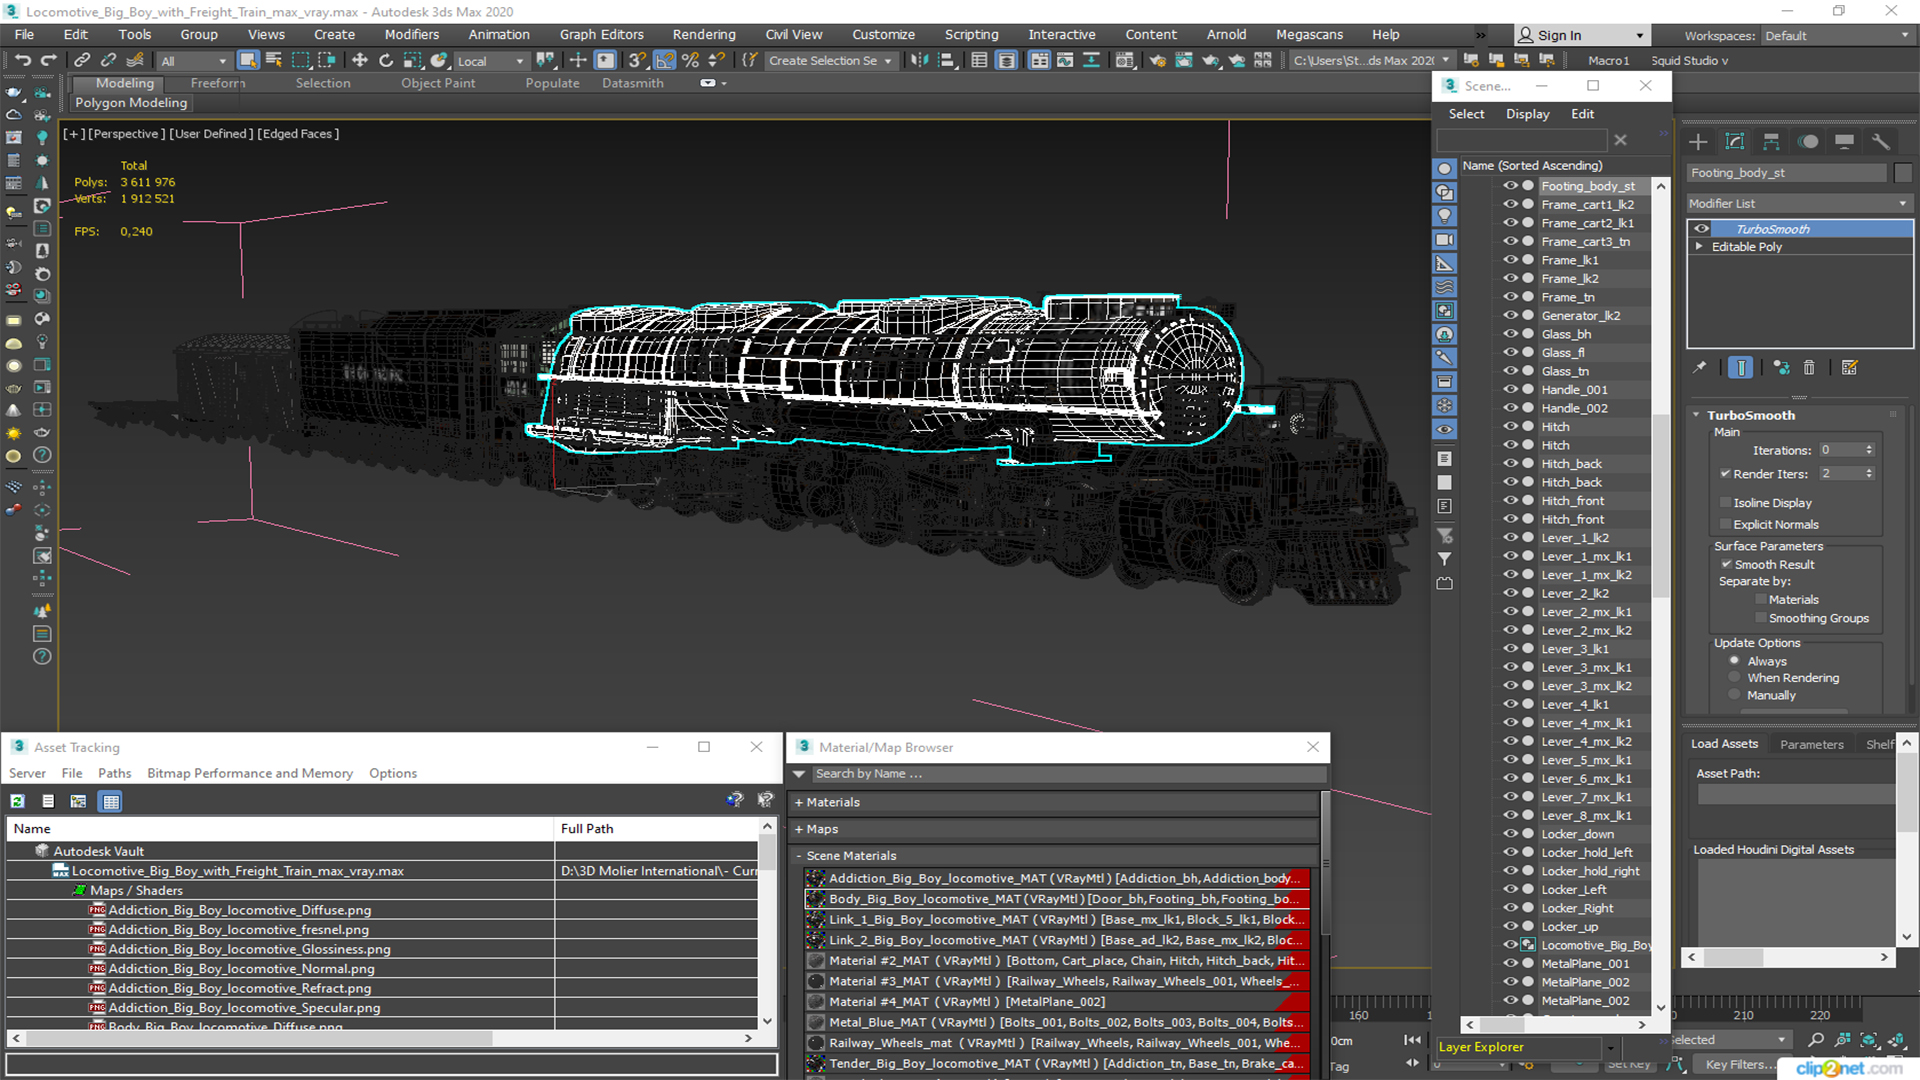The width and height of the screenshot is (1920, 1080).
Task: Click the Undo arrow in main toolbar
Action: (22, 60)
